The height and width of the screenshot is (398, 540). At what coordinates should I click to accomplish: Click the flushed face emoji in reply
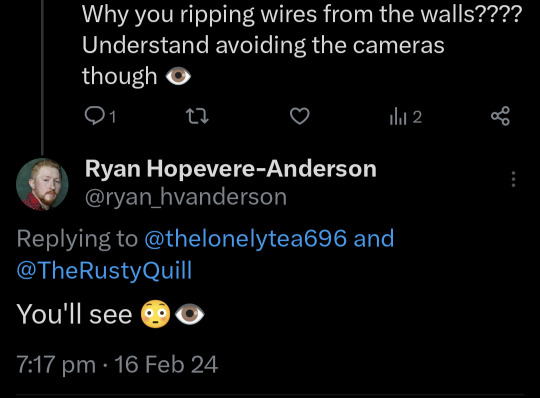[x=155, y=314]
